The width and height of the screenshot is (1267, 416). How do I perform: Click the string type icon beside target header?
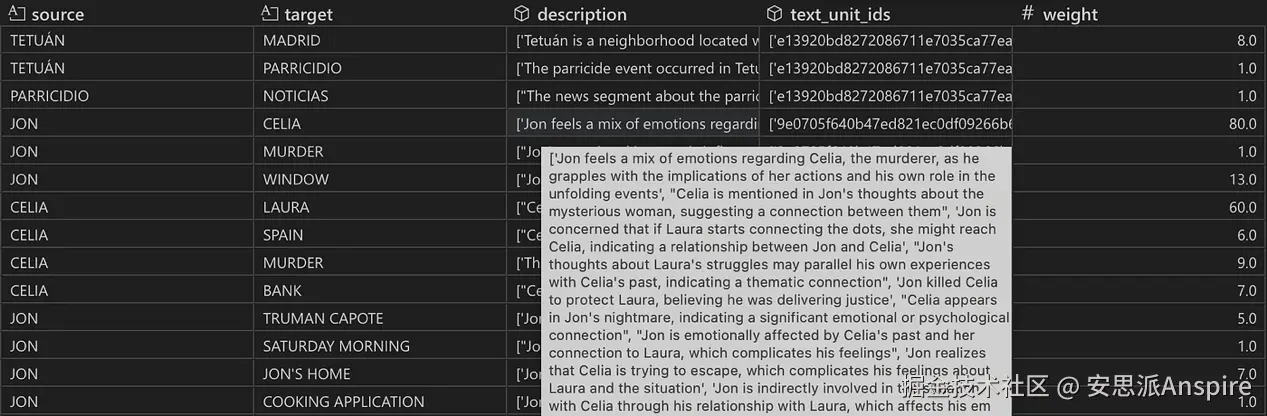click(x=269, y=14)
